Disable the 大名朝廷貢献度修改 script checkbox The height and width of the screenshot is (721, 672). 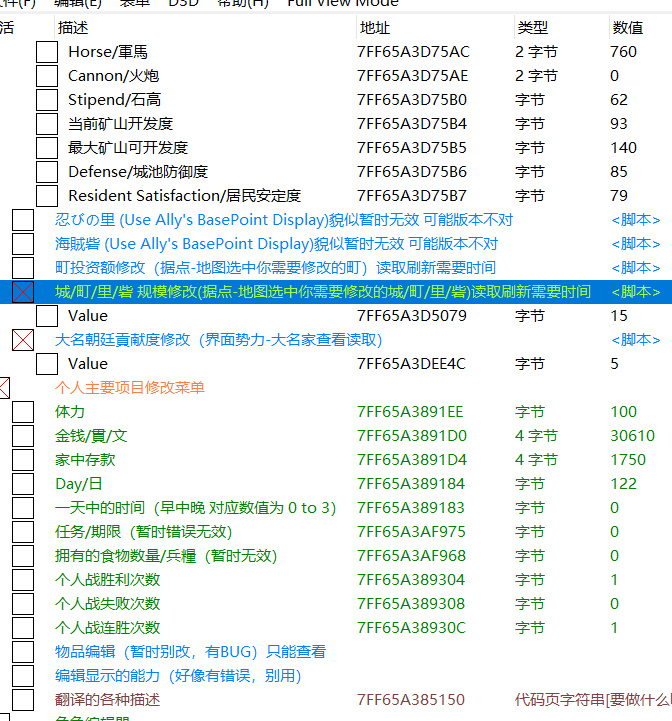(x=23, y=340)
